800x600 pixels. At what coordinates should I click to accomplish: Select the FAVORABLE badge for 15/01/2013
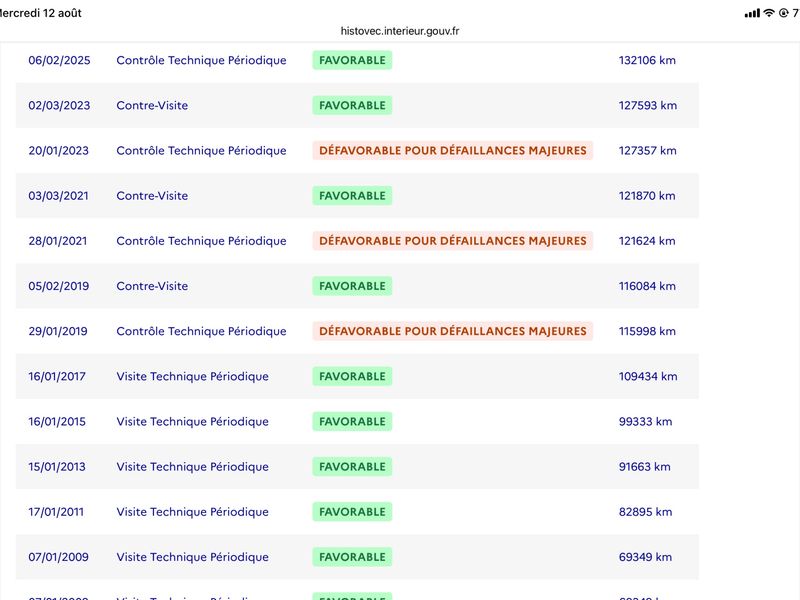point(352,467)
